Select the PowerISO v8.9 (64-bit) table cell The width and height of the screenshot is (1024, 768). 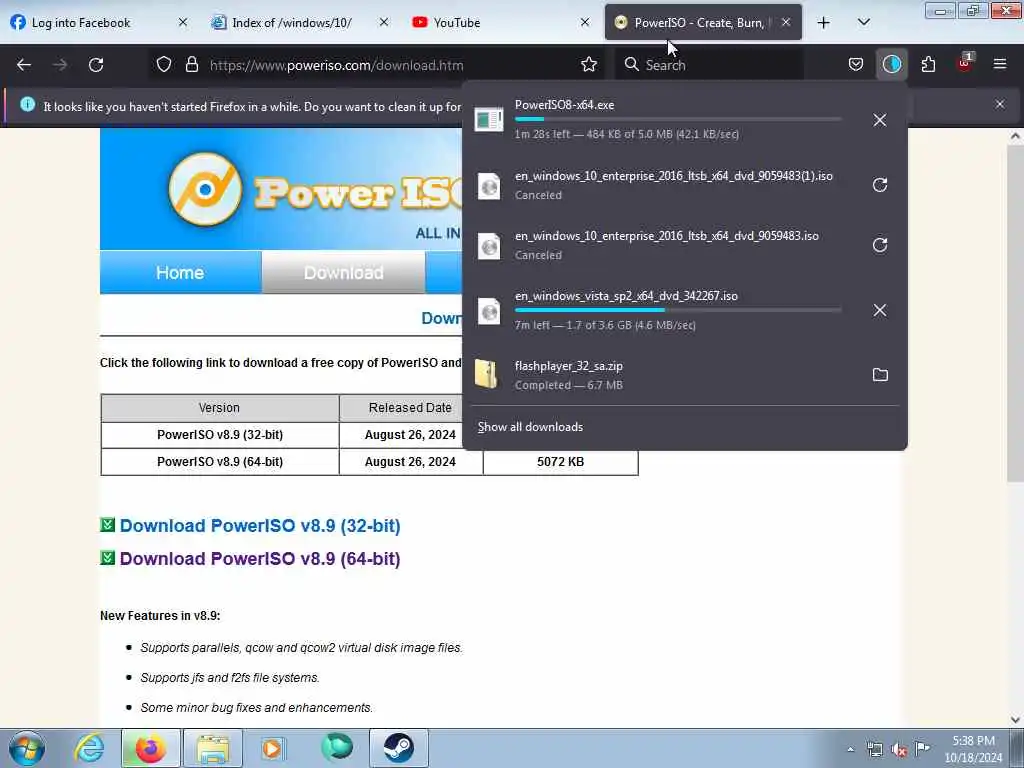click(x=220, y=462)
